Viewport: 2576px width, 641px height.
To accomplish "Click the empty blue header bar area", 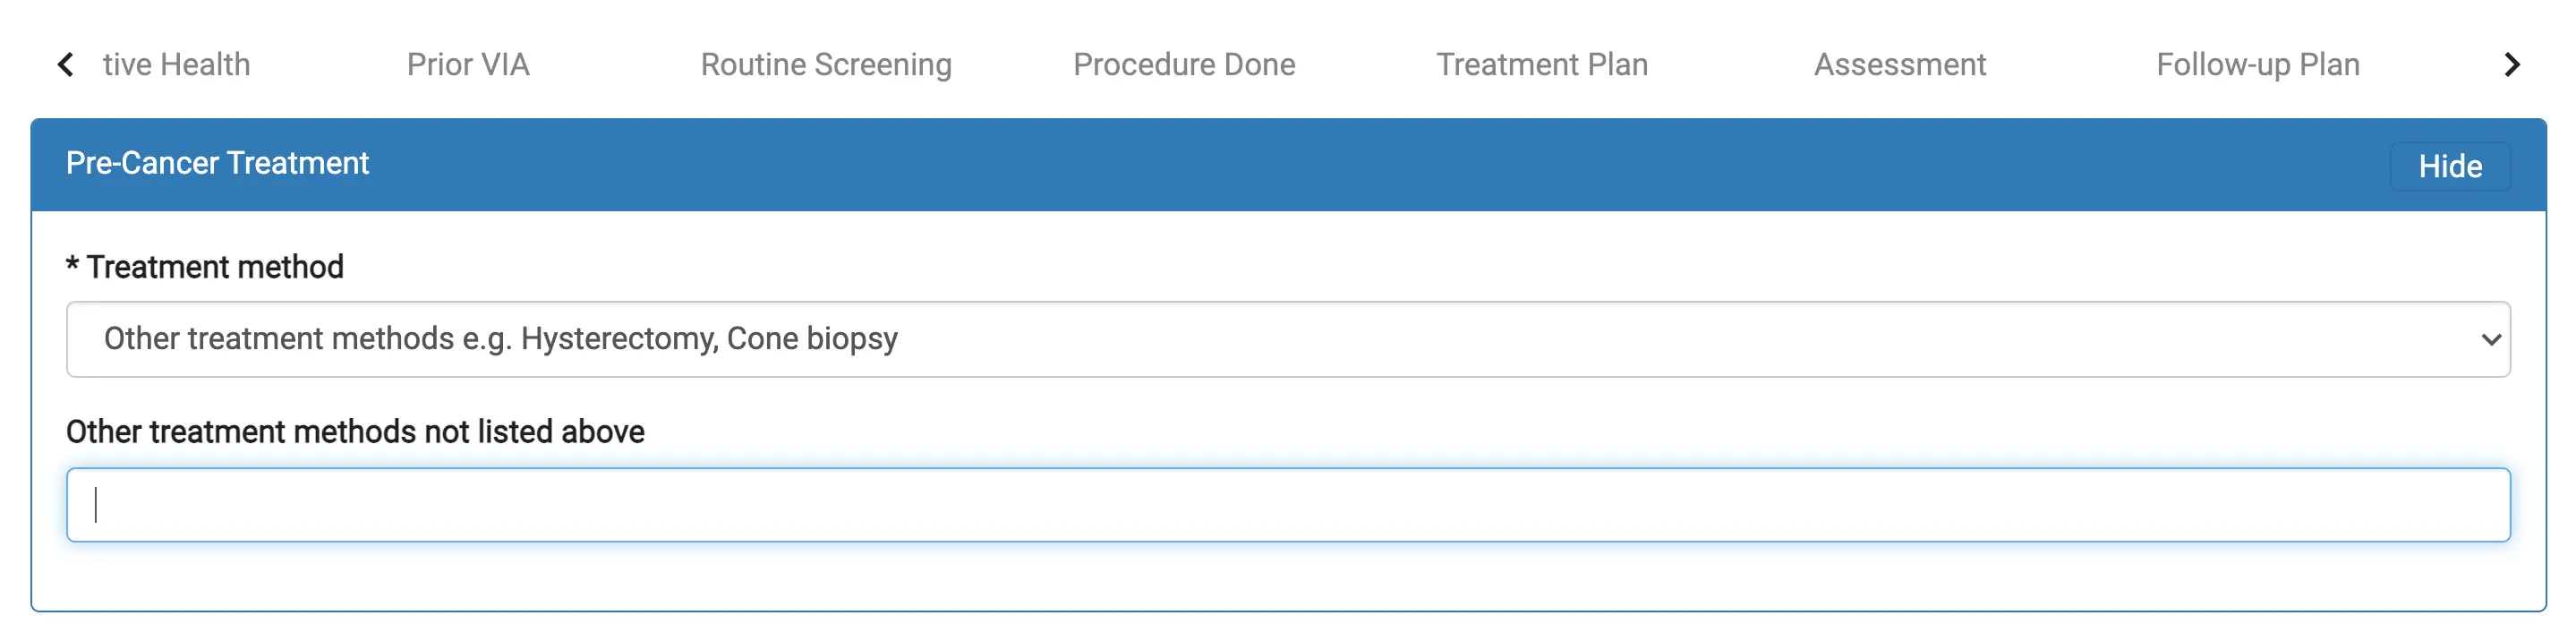I will [1380, 164].
